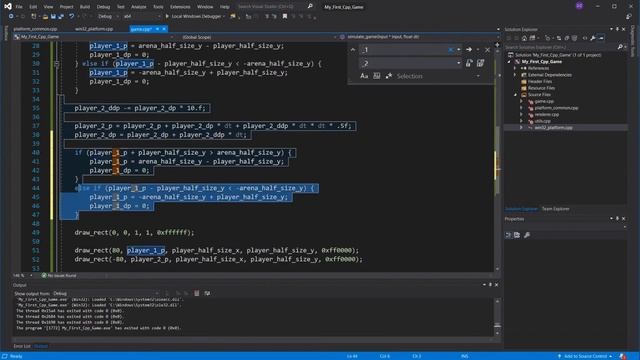
Task: Click the Save All toolbar icon
Action: click(x=61, y=16)
